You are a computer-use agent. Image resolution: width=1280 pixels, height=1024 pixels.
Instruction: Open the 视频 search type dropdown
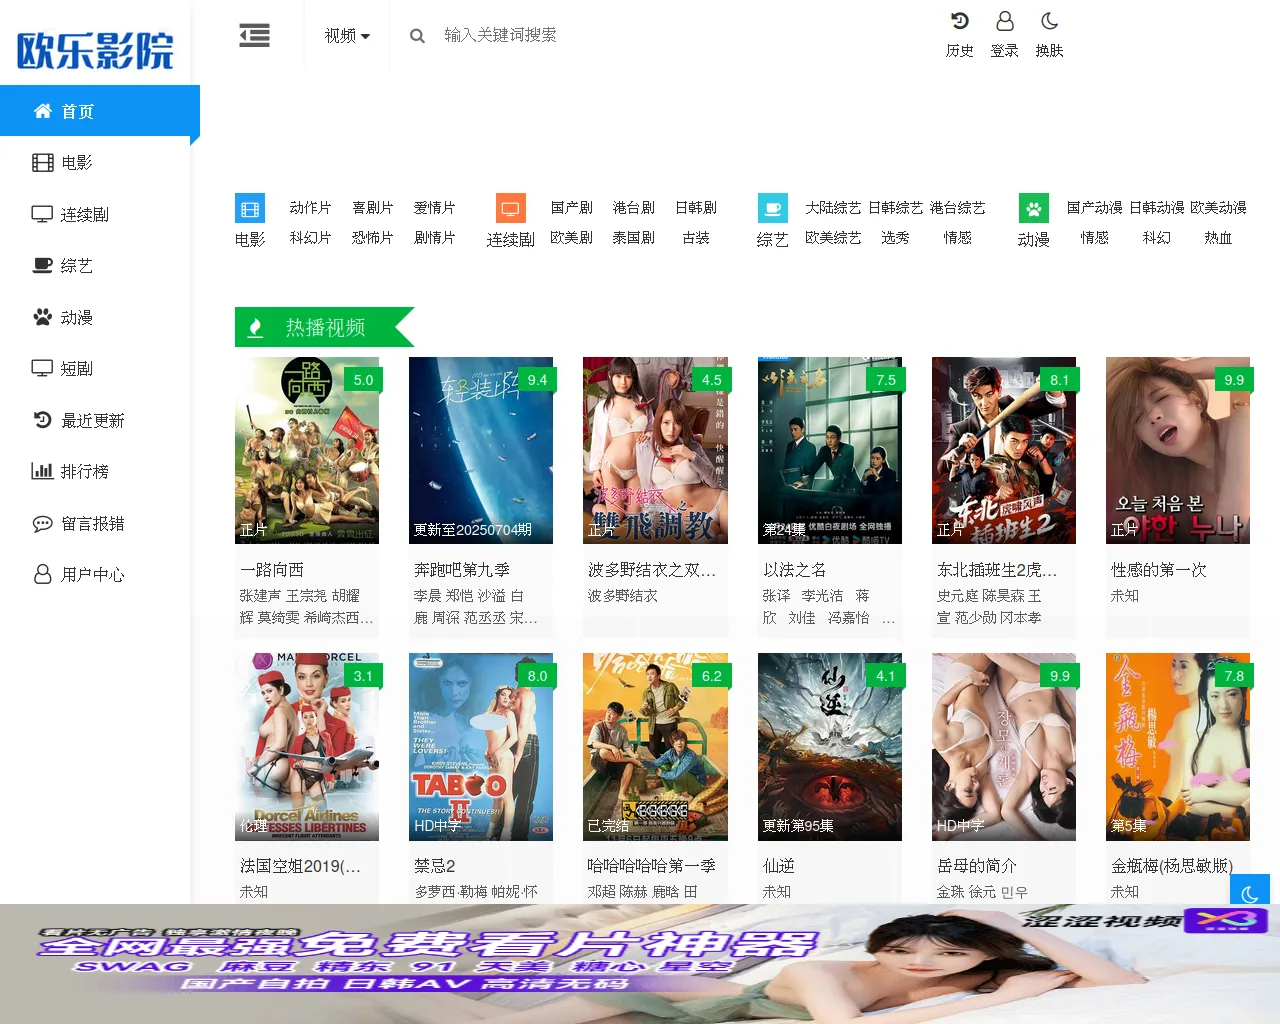point(347,36)
